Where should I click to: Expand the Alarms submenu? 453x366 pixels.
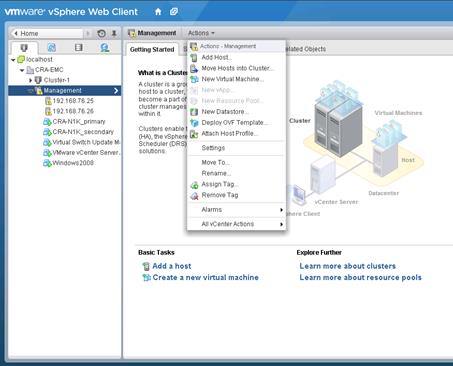[x=282, y=210]
